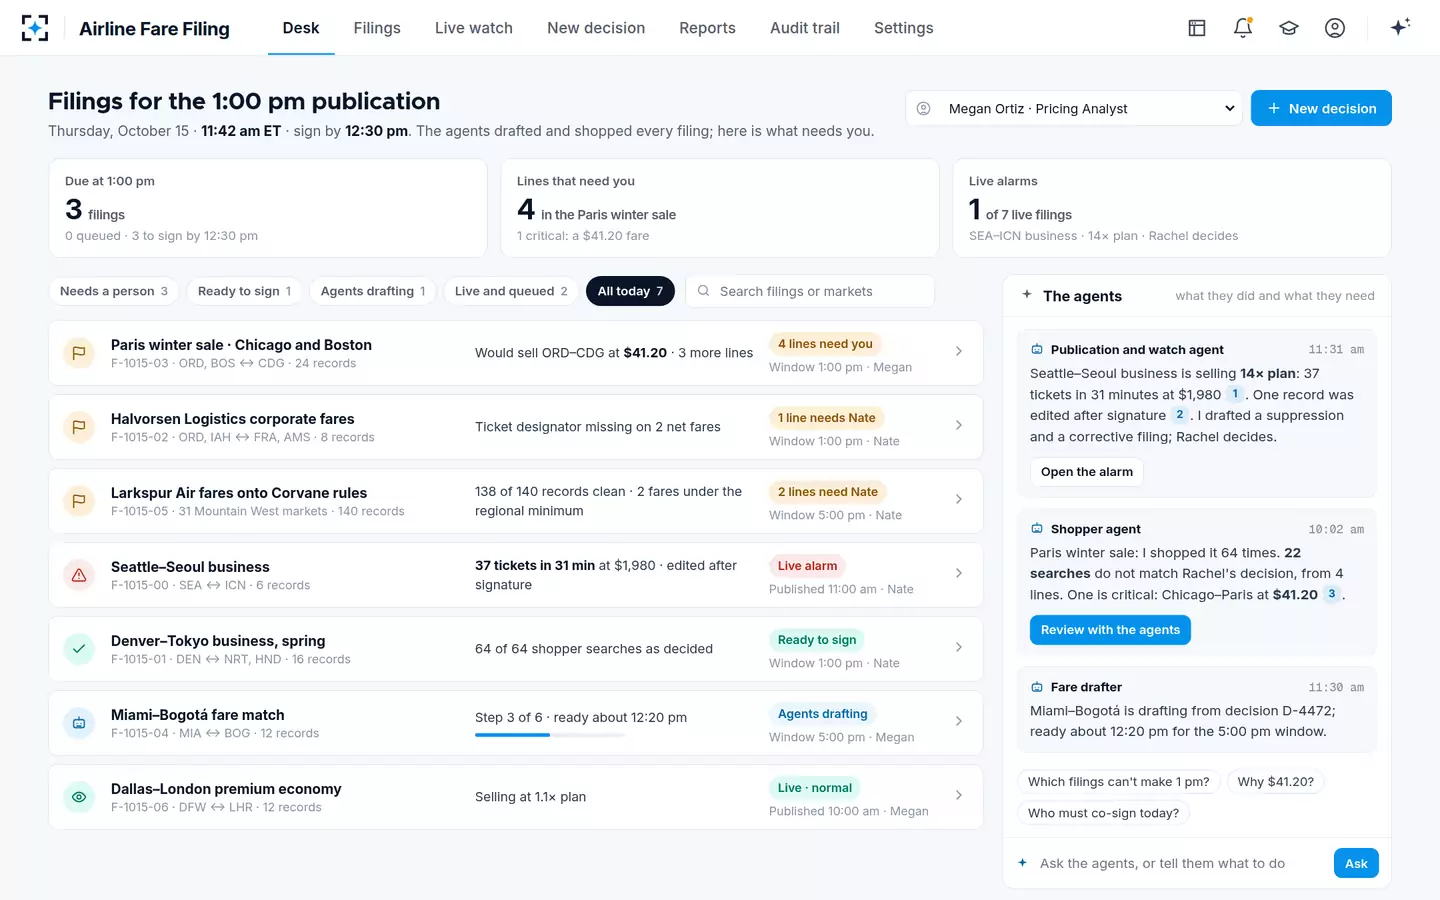Viewport: 1440px width, 900px height.
Task: Click Review with the agents
Action: 1110,630
